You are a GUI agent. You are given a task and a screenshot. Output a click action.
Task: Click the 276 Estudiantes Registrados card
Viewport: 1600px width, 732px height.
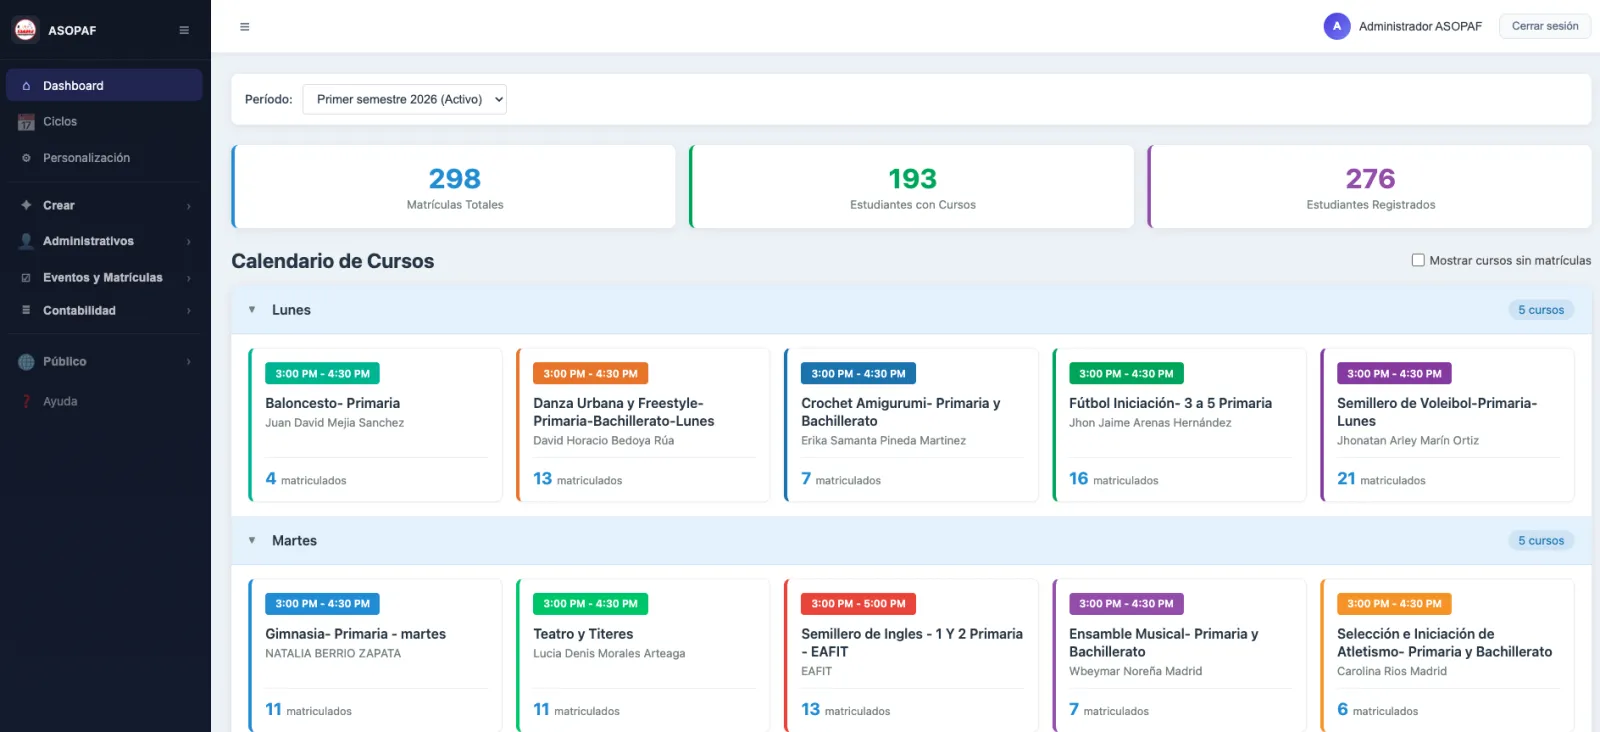(x=1370, y=187)
